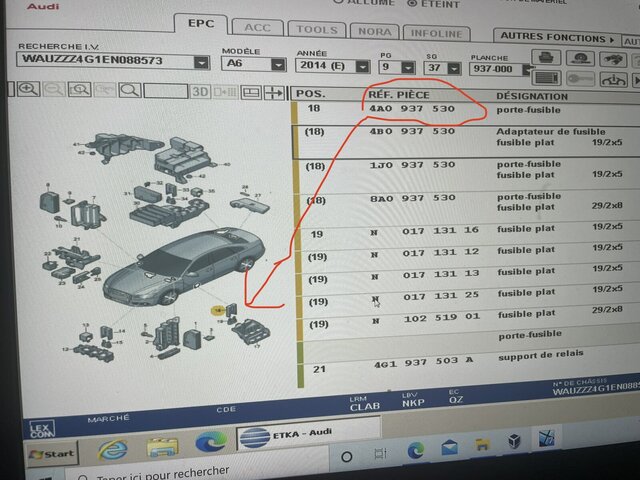640x480 pixels.
Task: Select part row N 017 131 12
Action: (467, 254)
